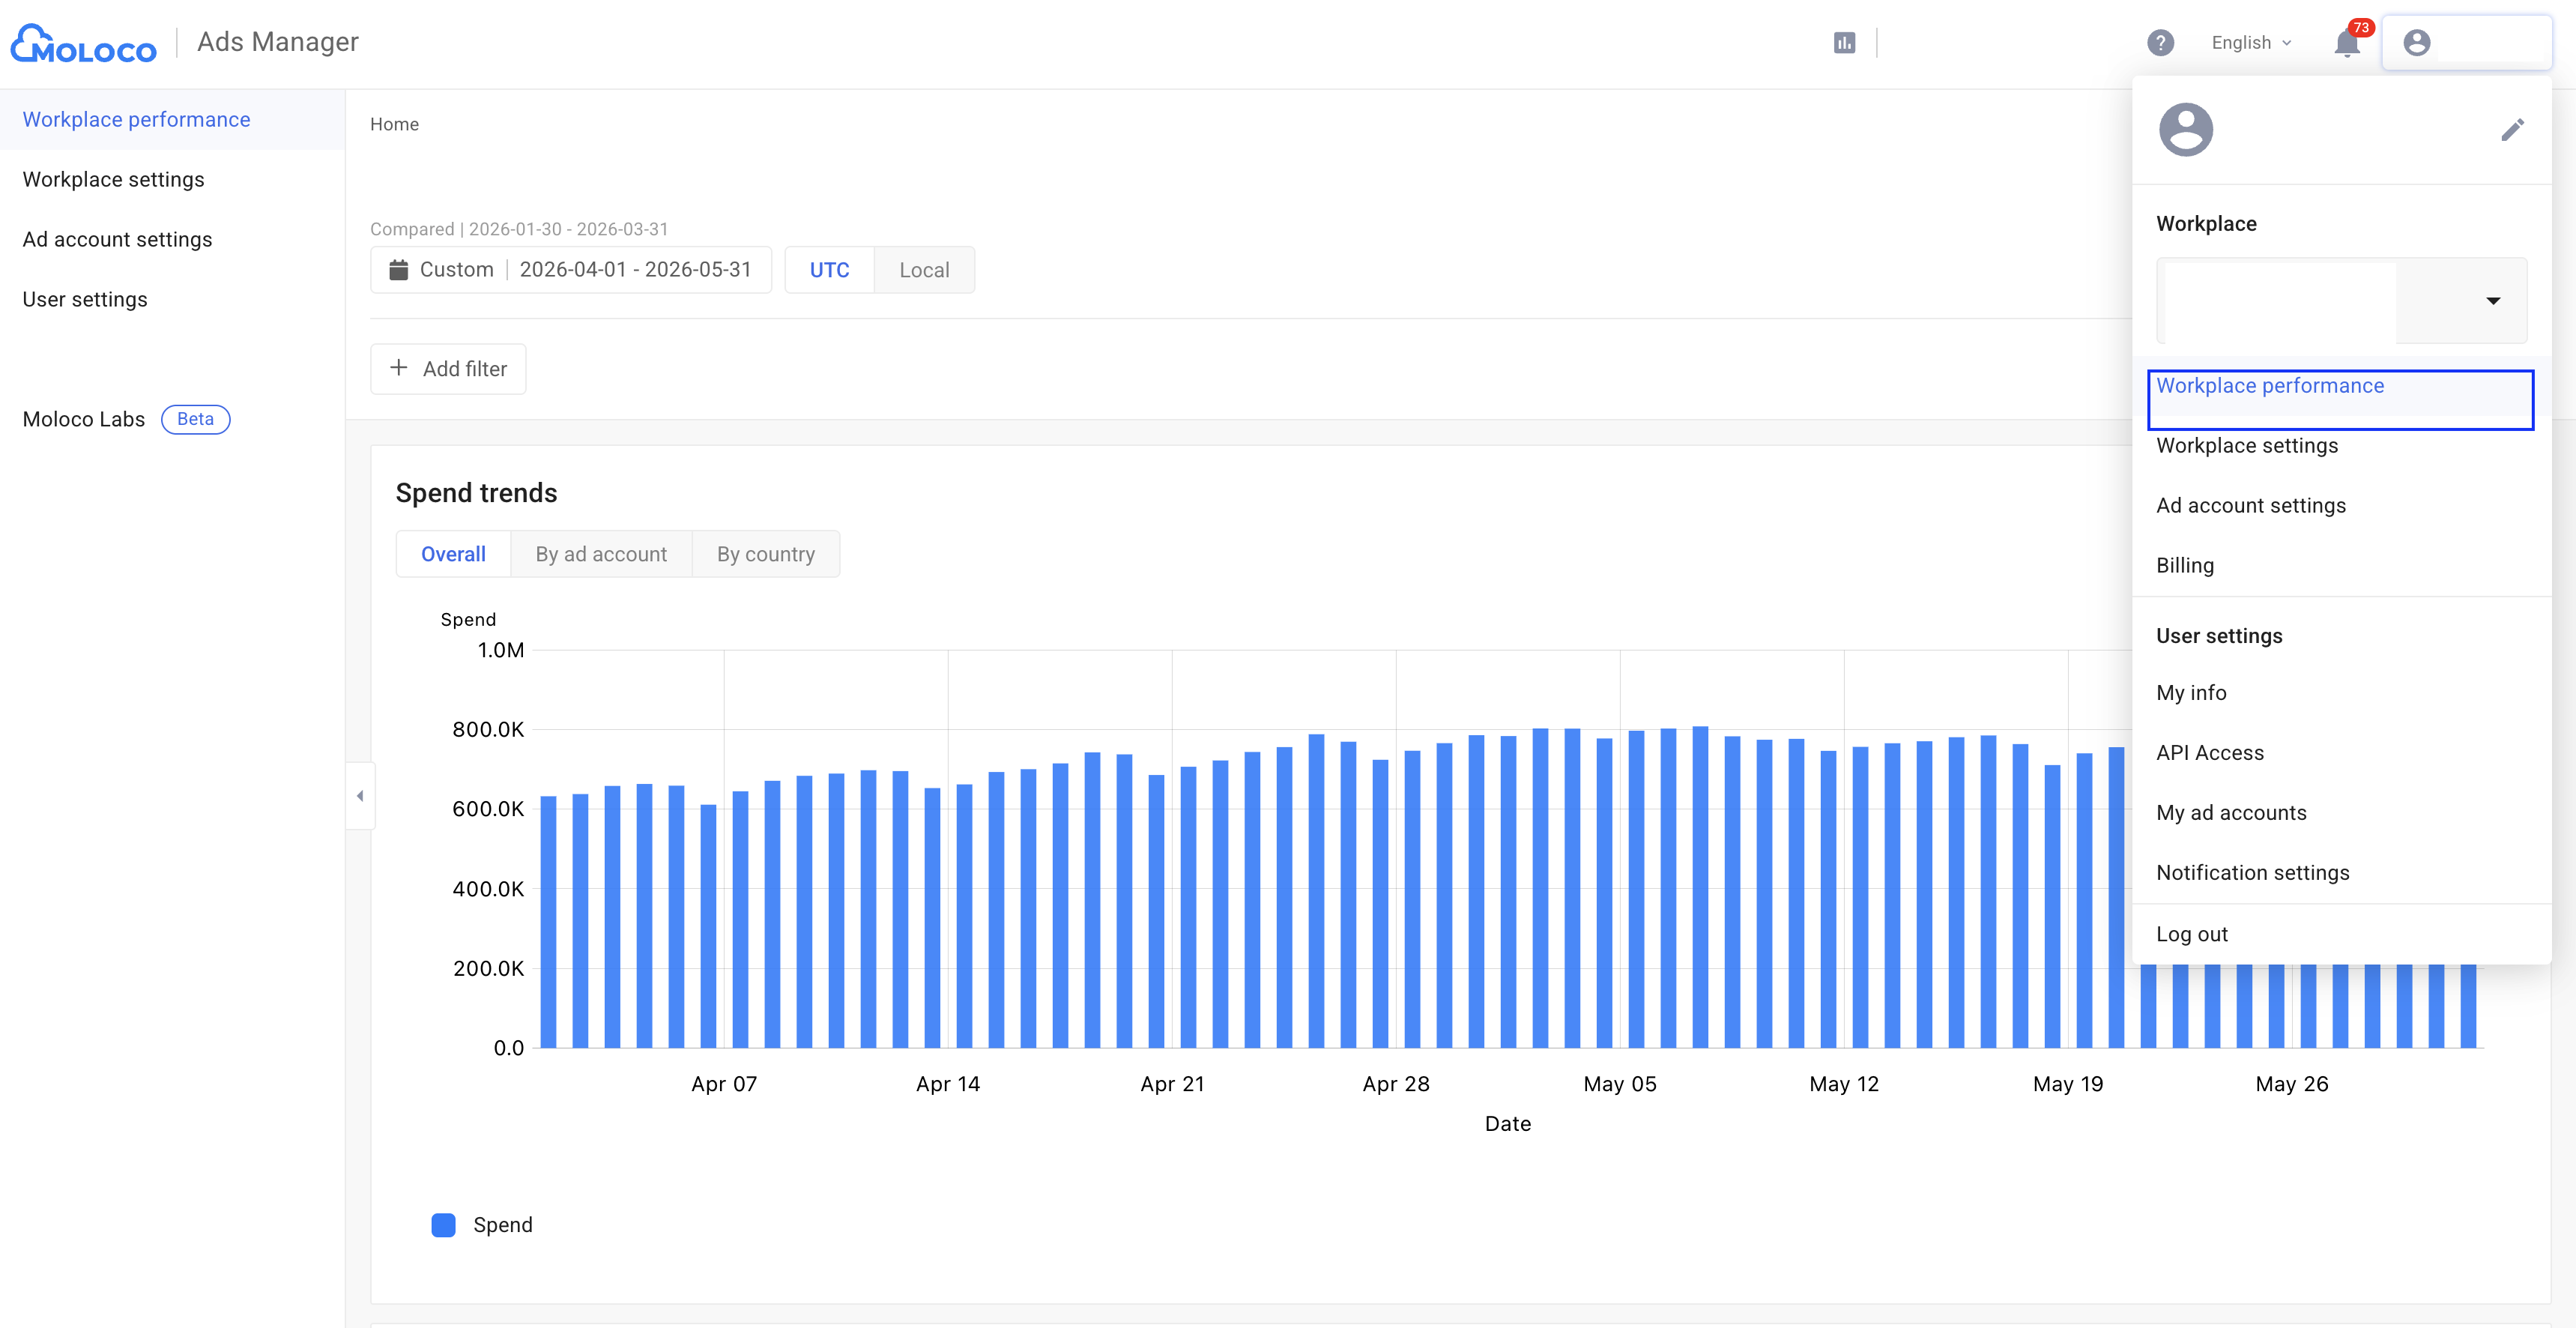Select the Overall spend trends tab
This screenshot has height=1328, width=2576.
point(453,554)
